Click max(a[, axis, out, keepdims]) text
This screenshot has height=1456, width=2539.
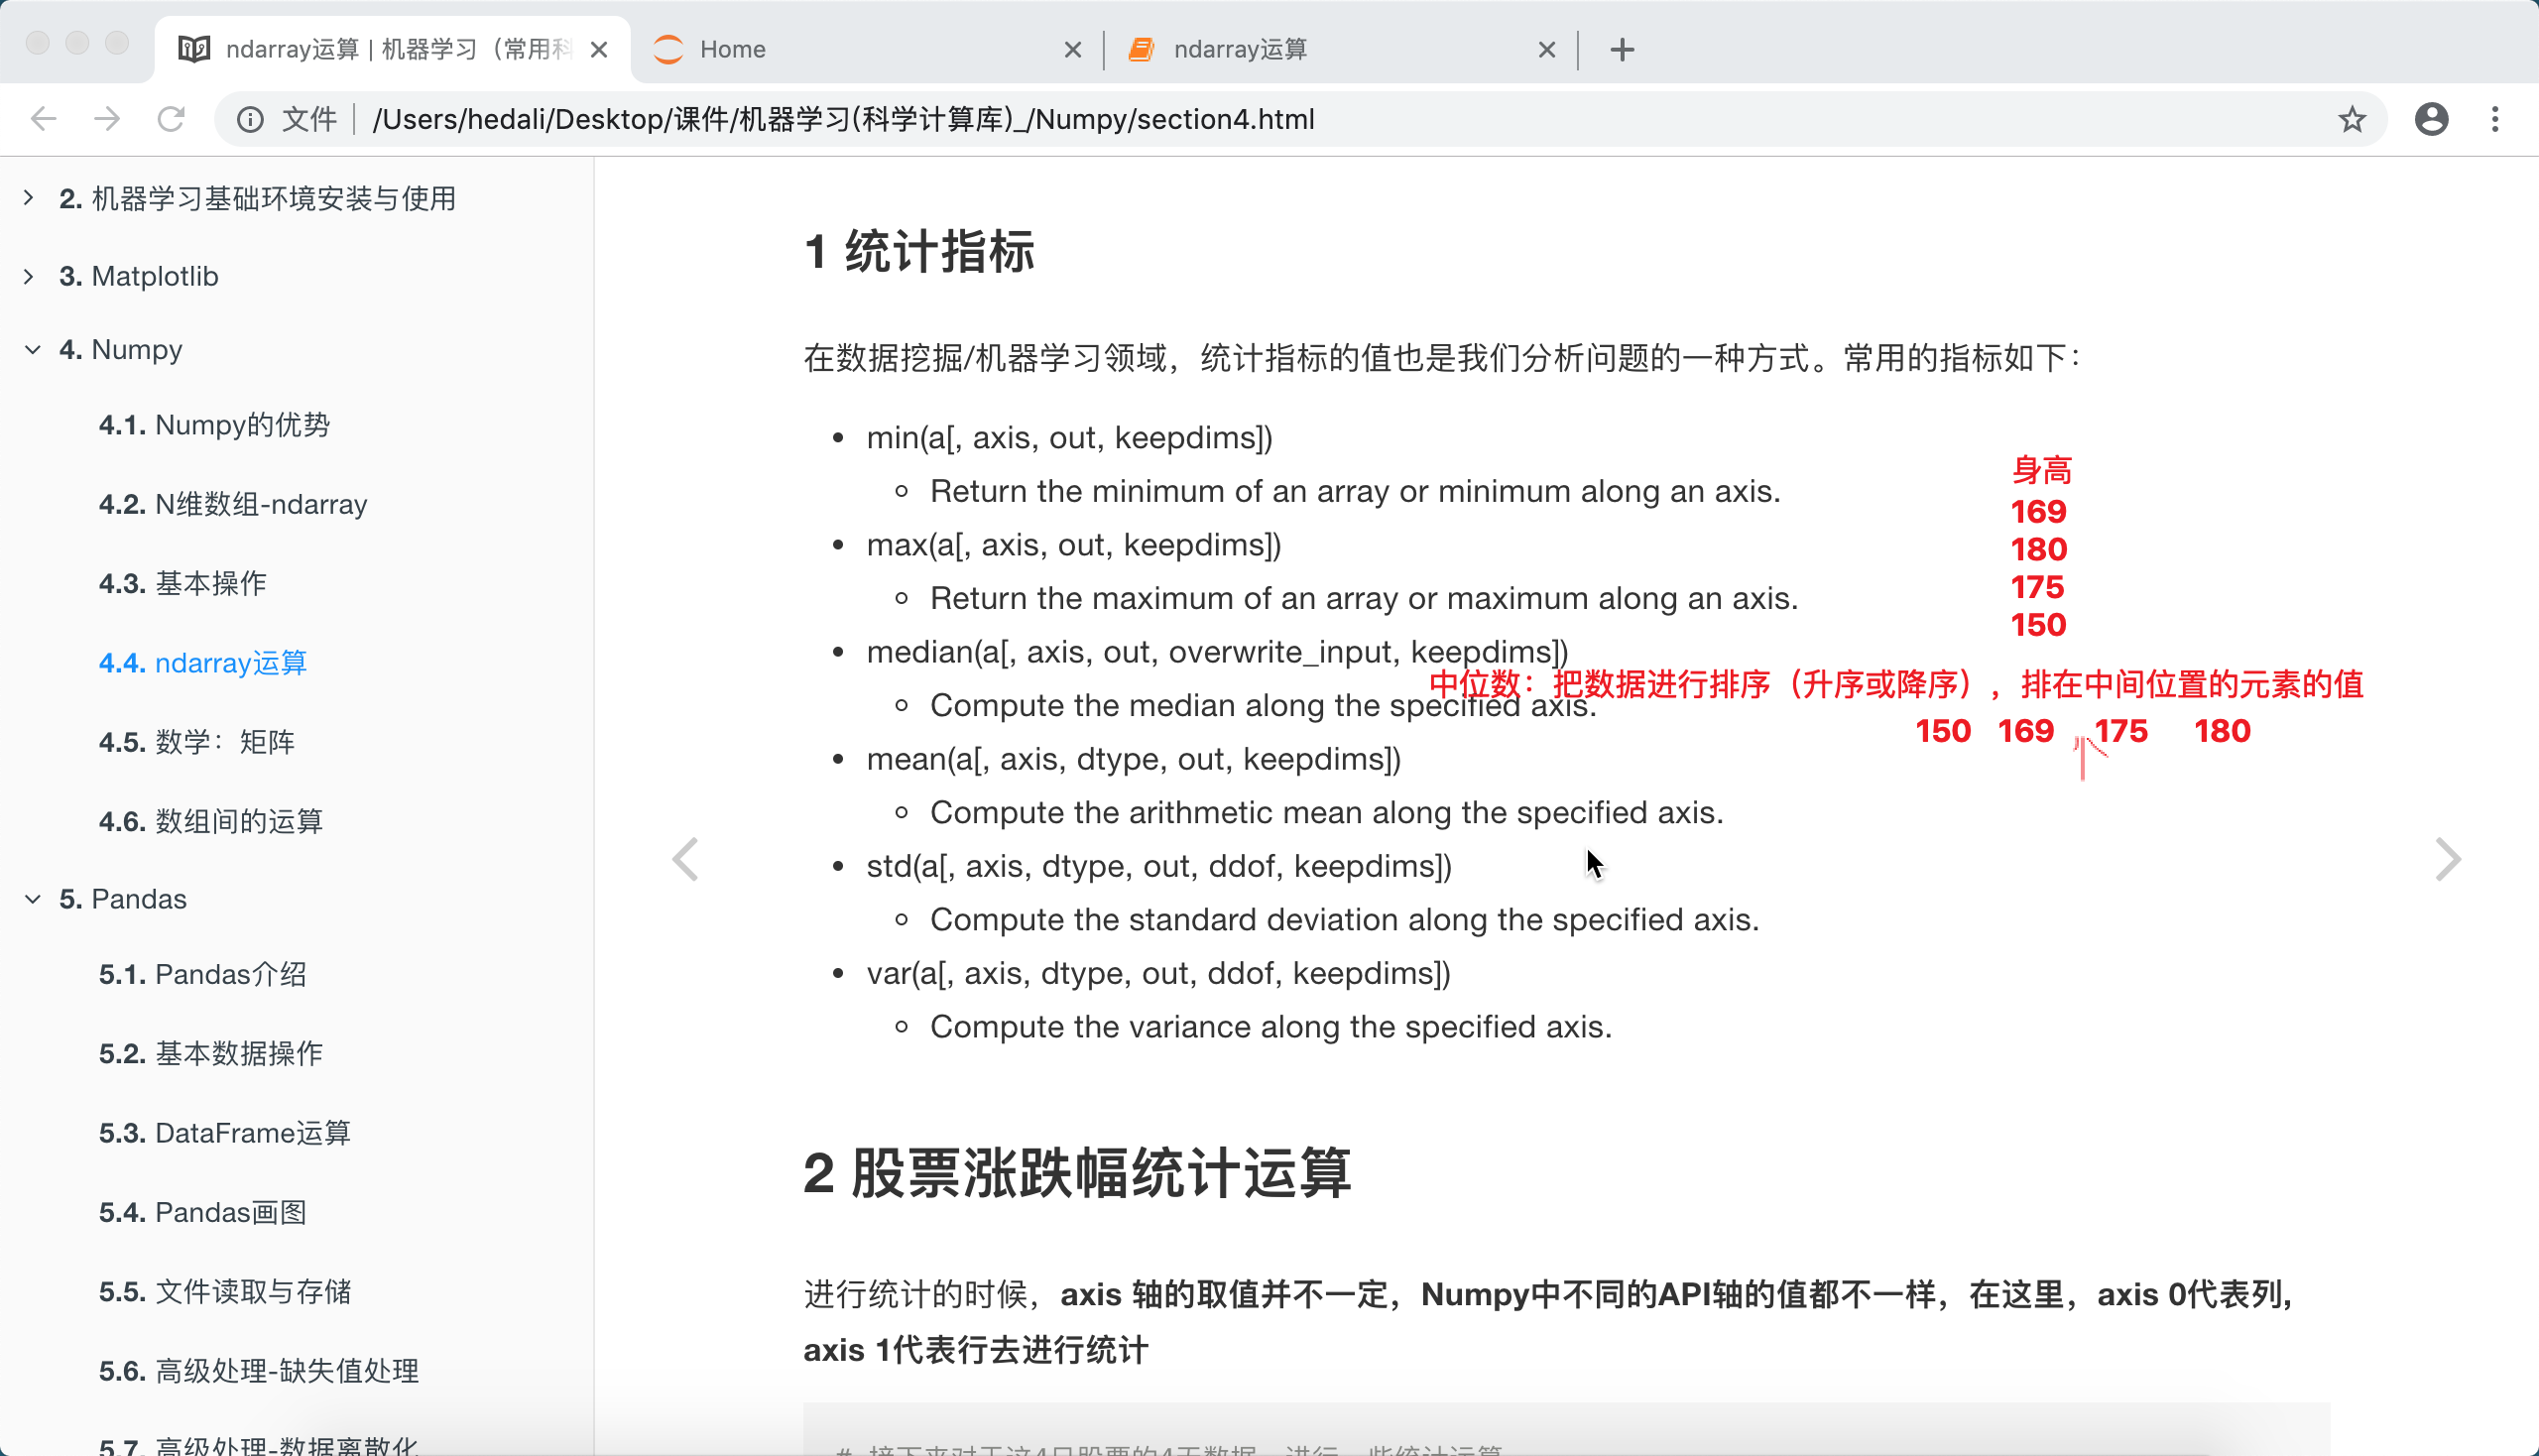1074,544
